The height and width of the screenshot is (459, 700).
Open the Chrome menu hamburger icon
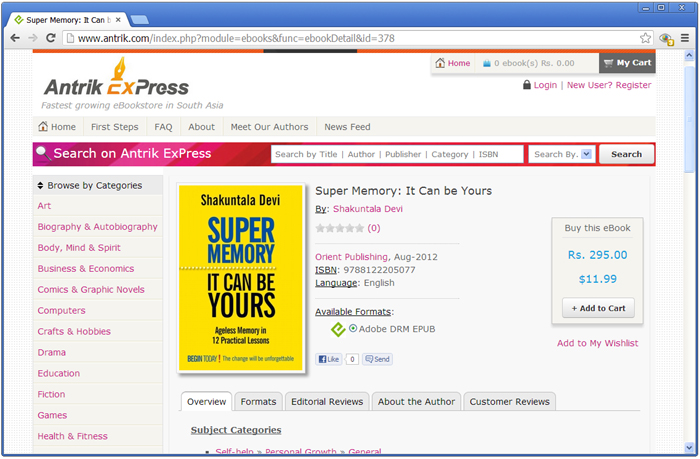click(x=684, y=38)
